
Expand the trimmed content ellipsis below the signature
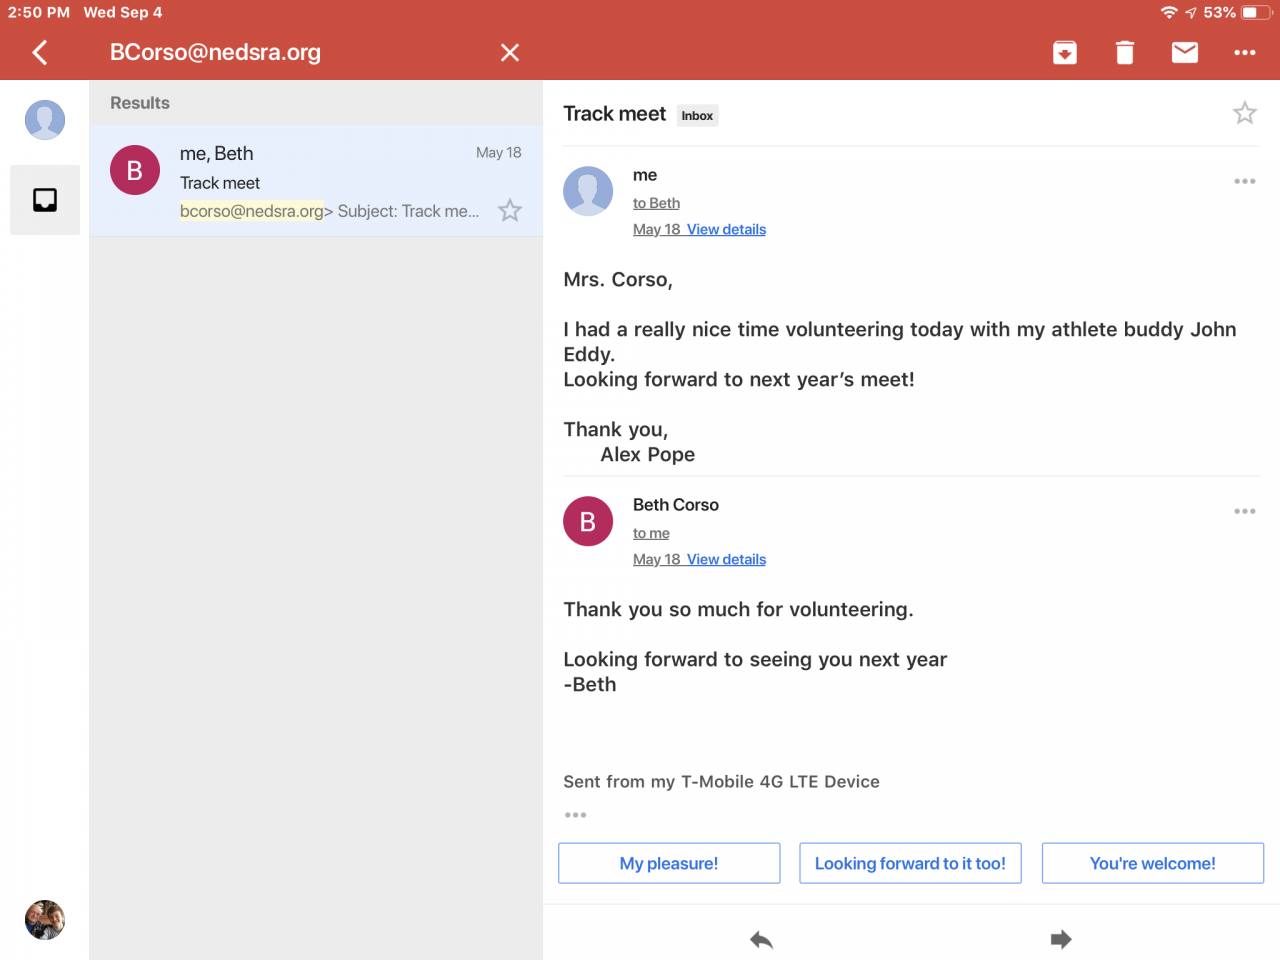click(575, 815)
